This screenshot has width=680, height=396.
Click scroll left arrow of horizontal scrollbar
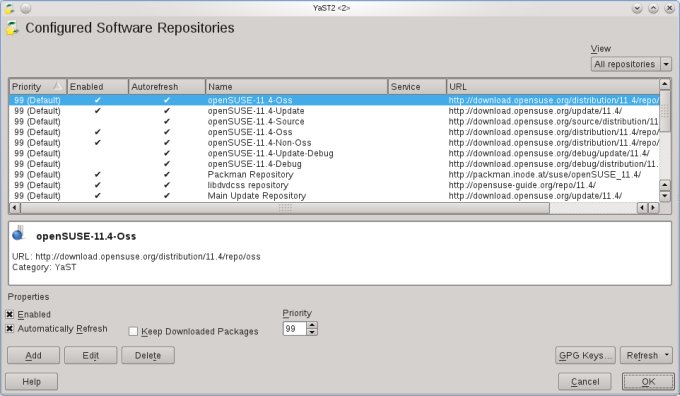[x=14, y=208]
